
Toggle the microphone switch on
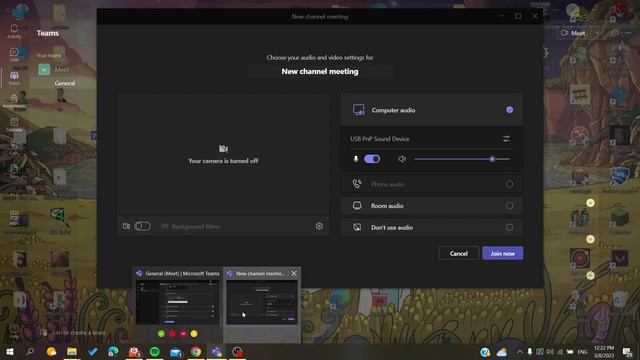click(372, 159)
